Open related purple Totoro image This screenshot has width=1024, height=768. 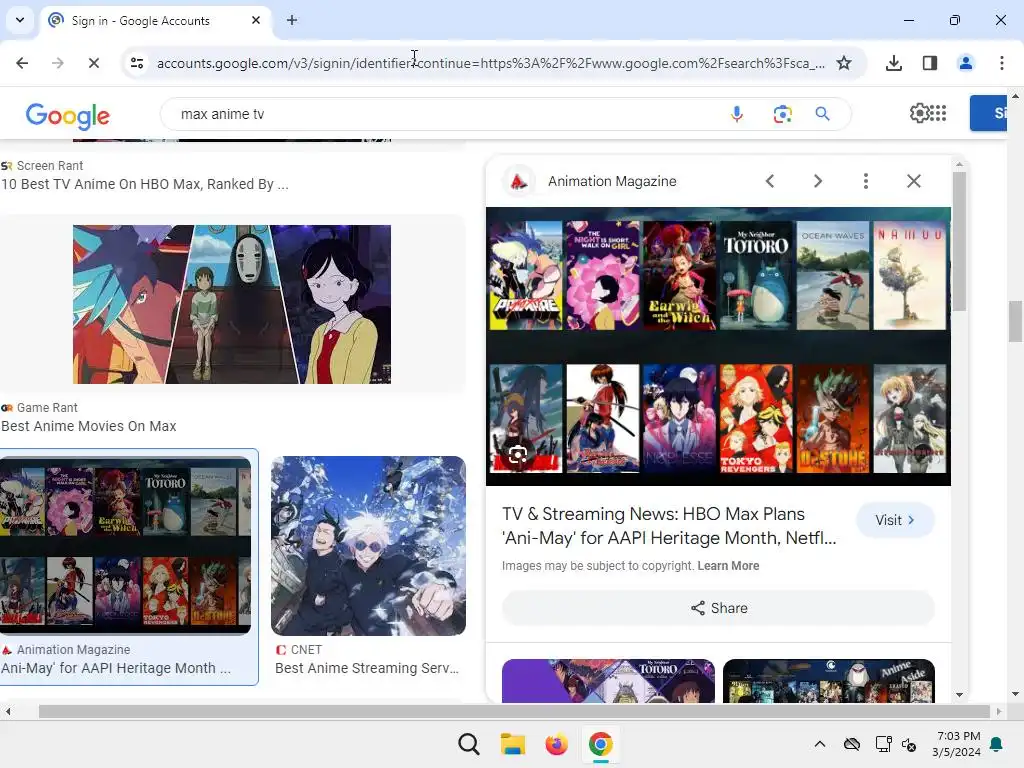coord(608,680)
